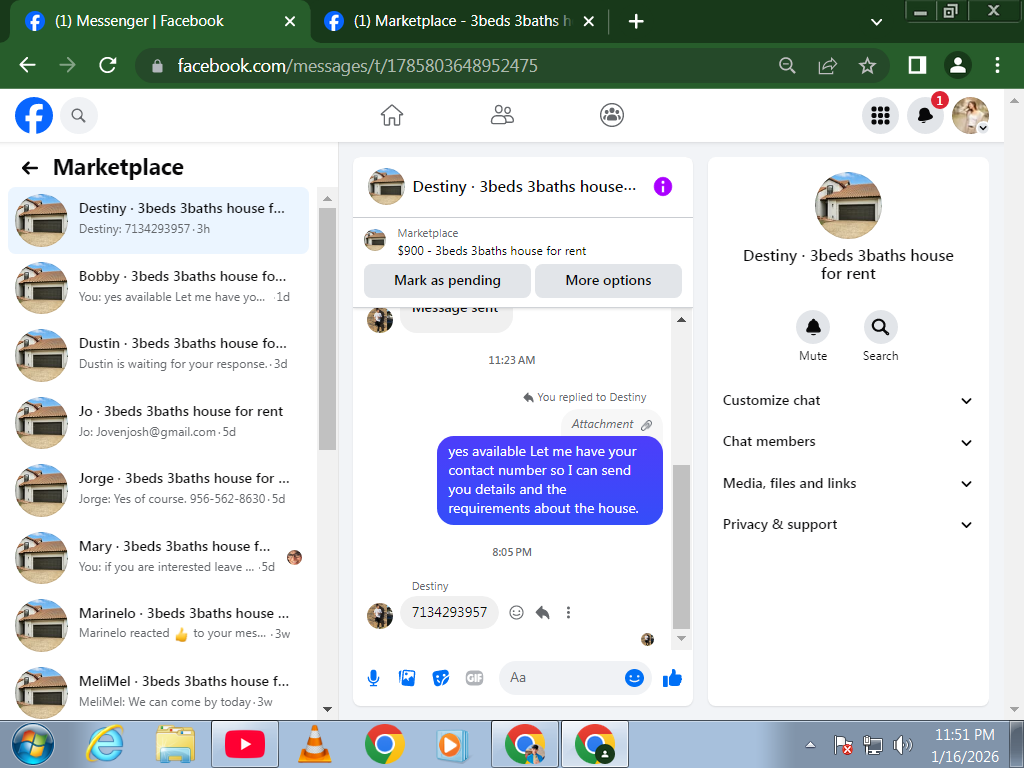The width and height of the screenshot is (1024, 768).
Task: Click the browser address bar URL
Action: (357, 66)
